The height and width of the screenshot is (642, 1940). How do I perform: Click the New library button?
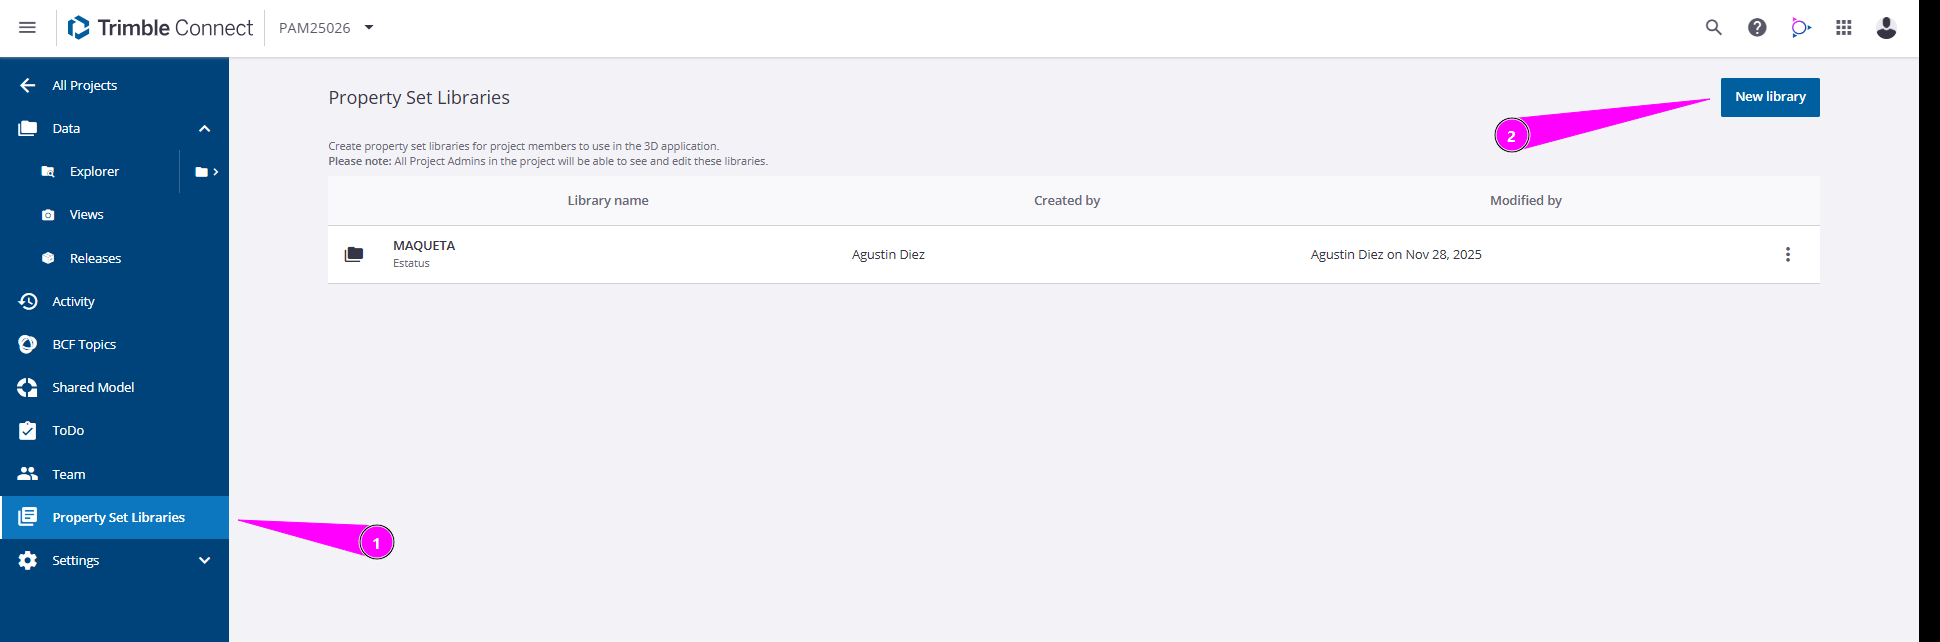coord(1769,97)
